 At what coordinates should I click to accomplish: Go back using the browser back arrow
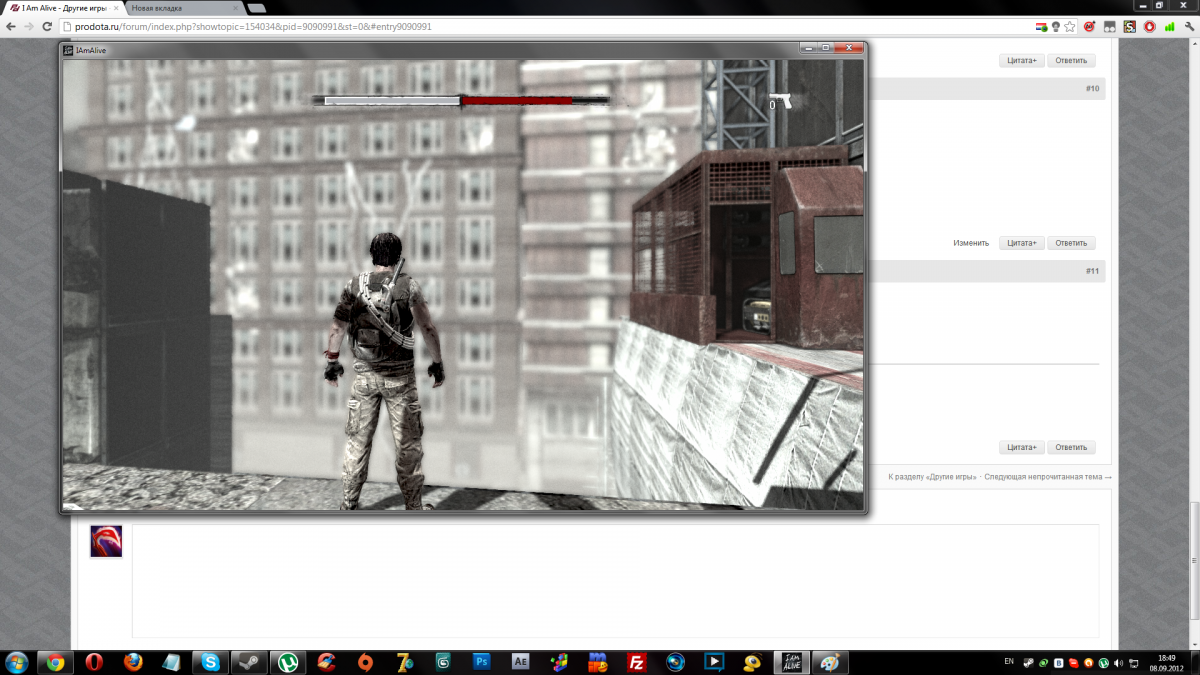(10, 27)
